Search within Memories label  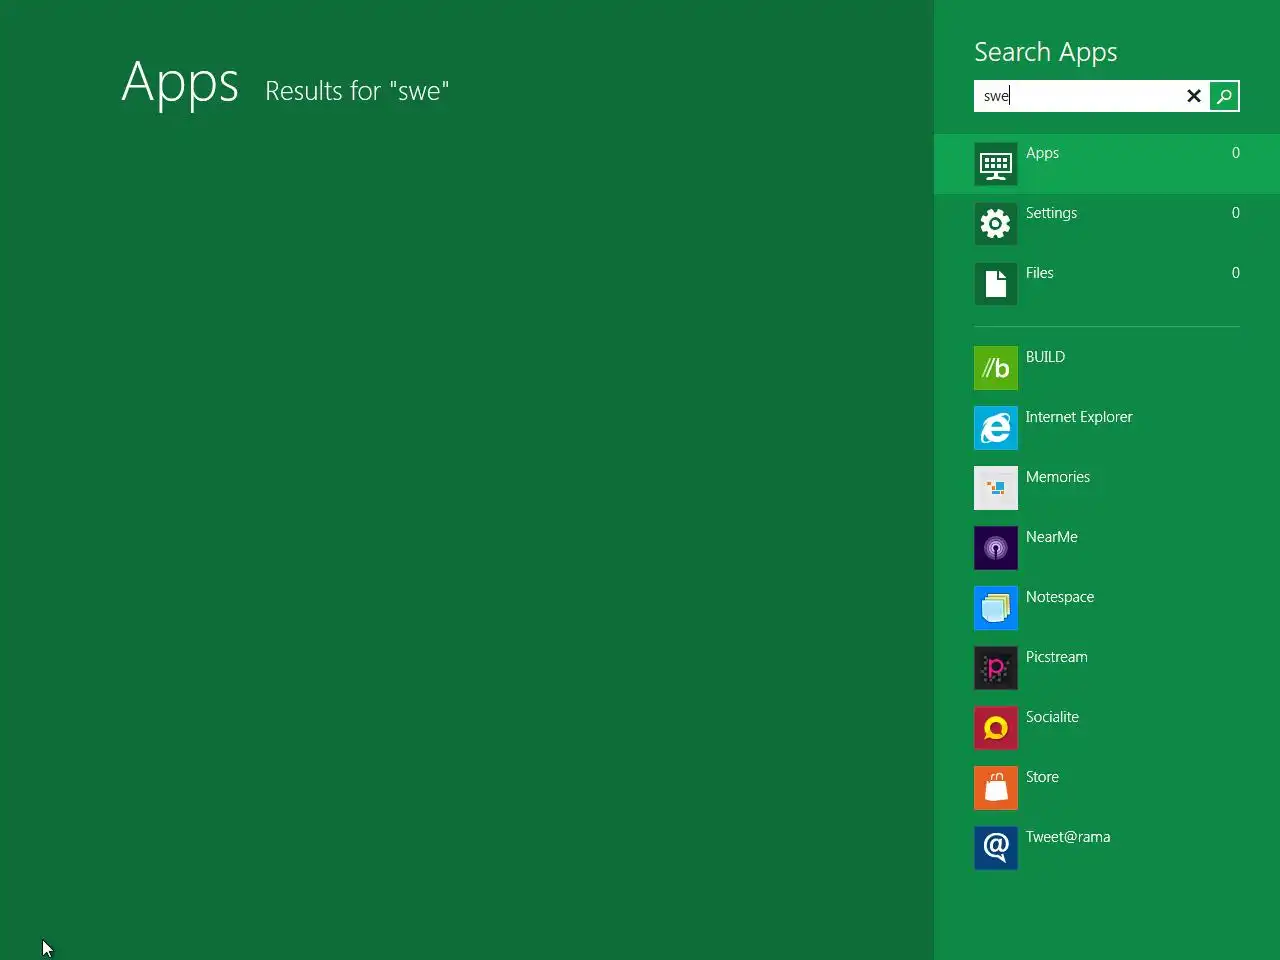pos(1058,477)
